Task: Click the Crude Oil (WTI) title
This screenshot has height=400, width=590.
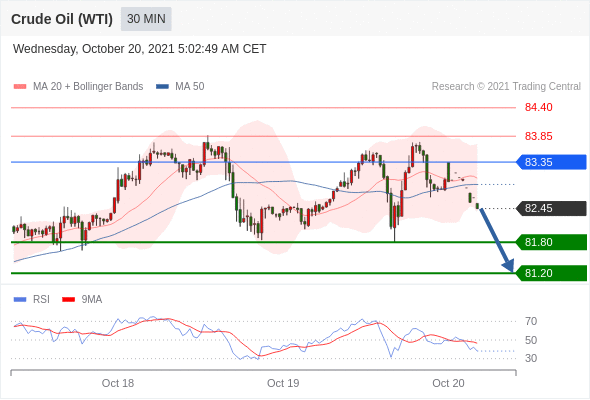Action: 62,19
